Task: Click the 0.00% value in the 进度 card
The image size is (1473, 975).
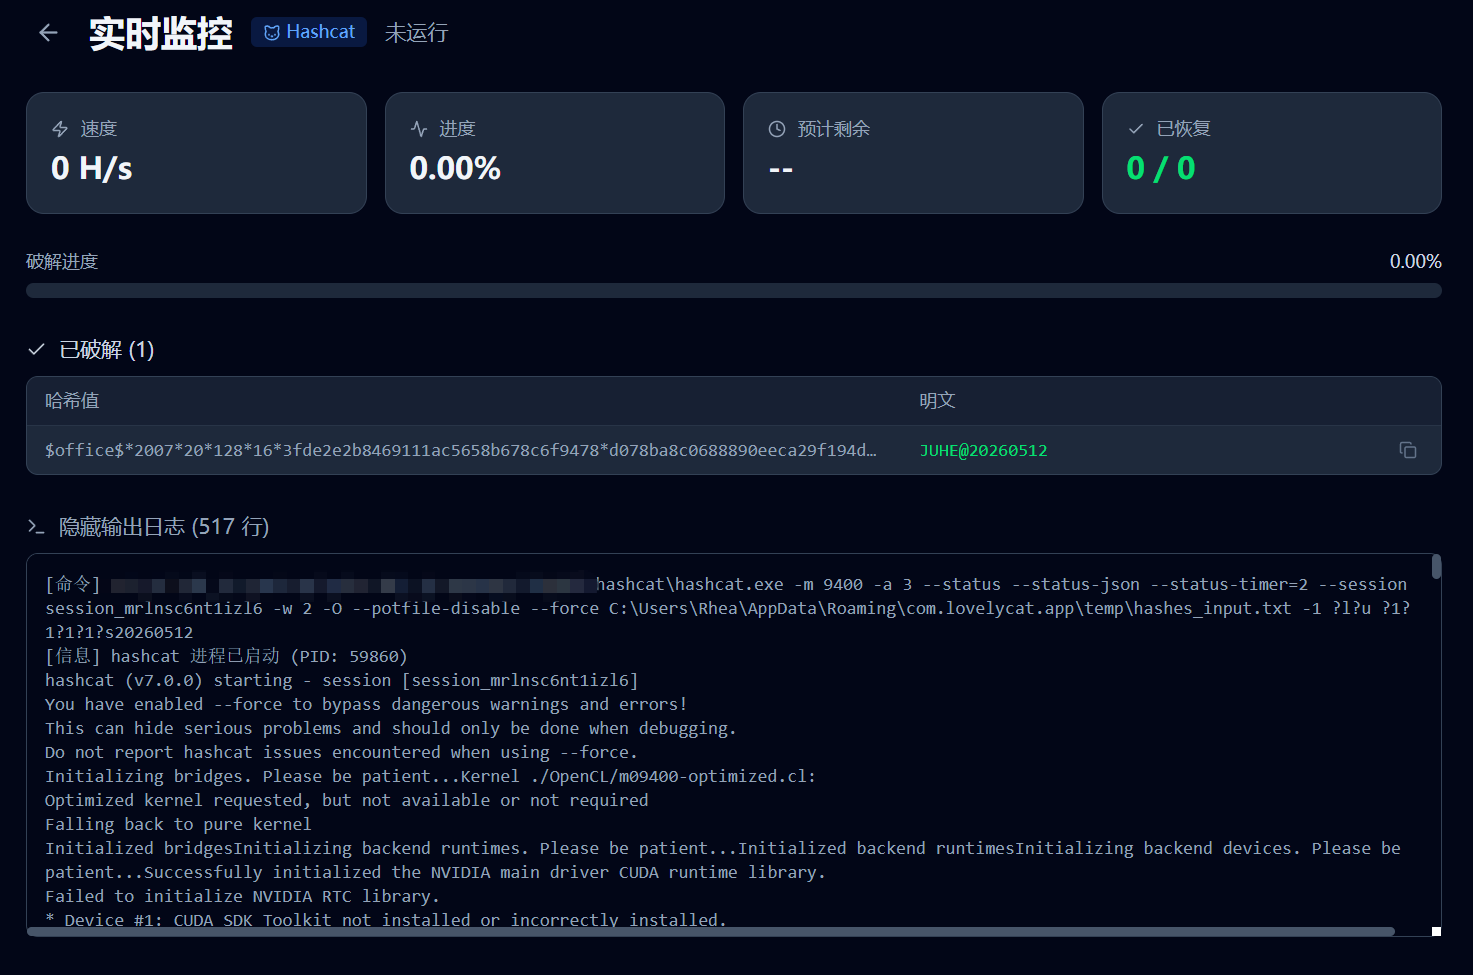Action: click(x=455, y=168)
